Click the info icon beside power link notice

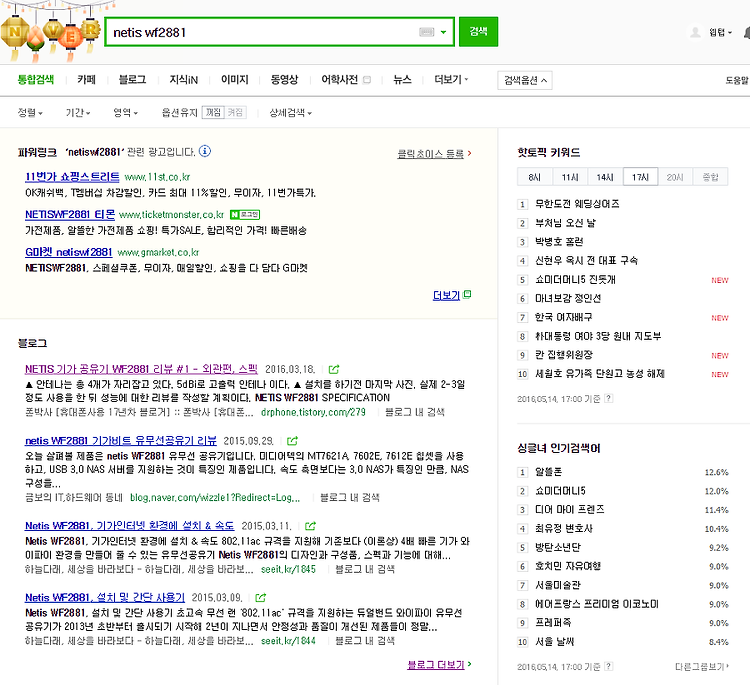[205, 151]
